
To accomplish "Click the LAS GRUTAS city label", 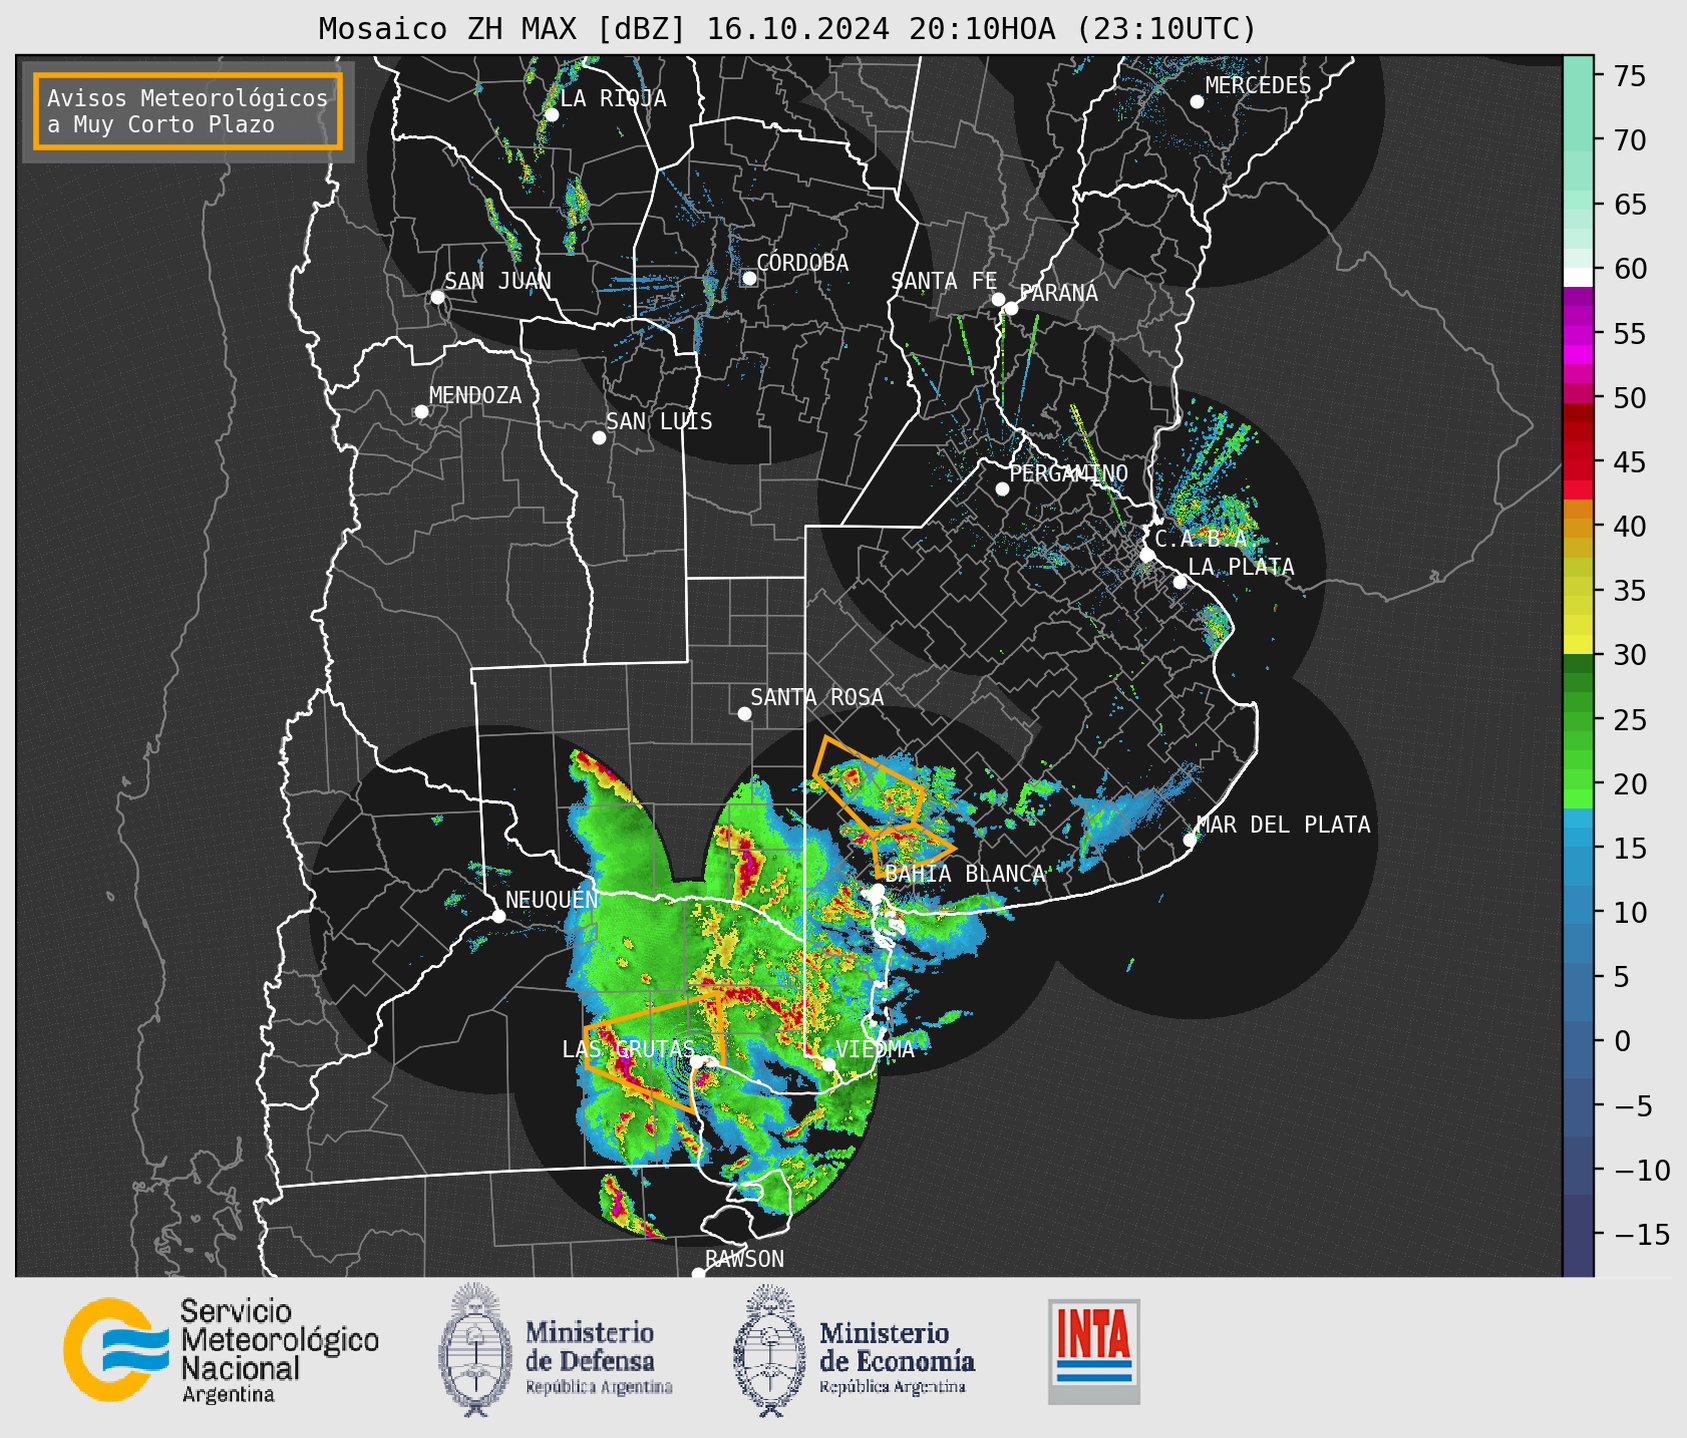I will pos(628,1049).
